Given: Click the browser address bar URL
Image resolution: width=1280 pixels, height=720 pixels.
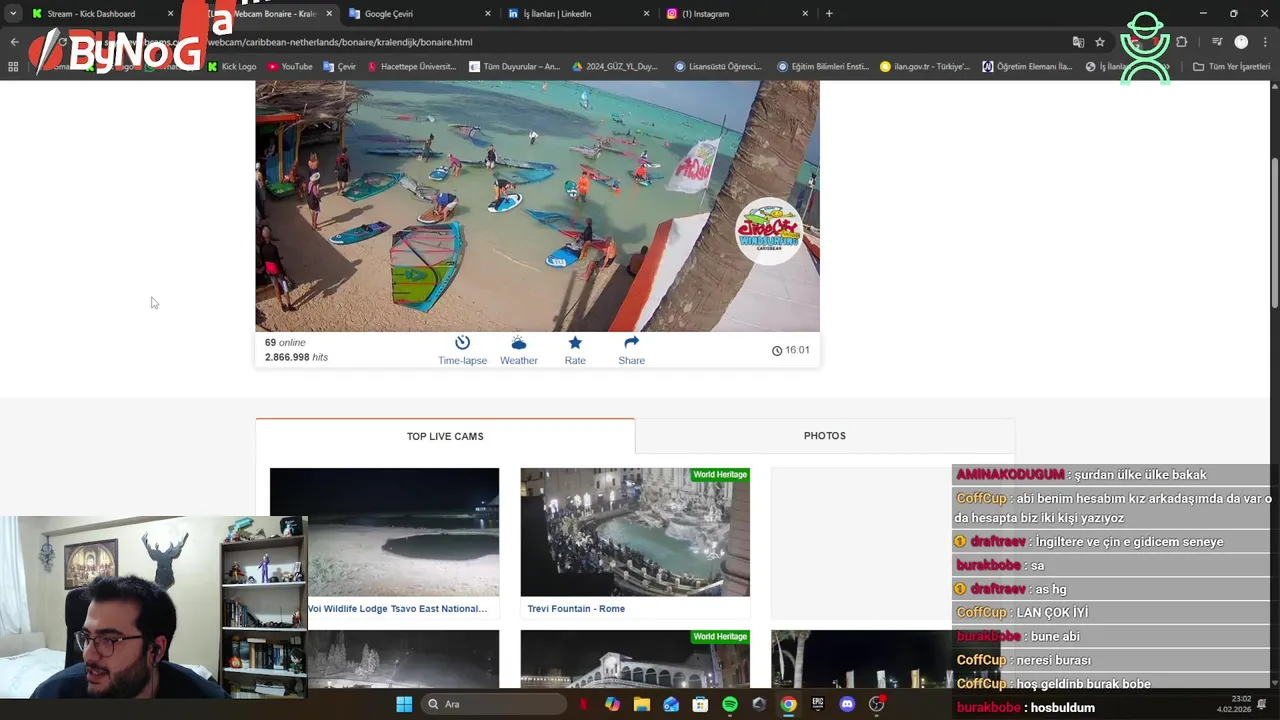Looking at the screenshot, I should tap(340, 42).
